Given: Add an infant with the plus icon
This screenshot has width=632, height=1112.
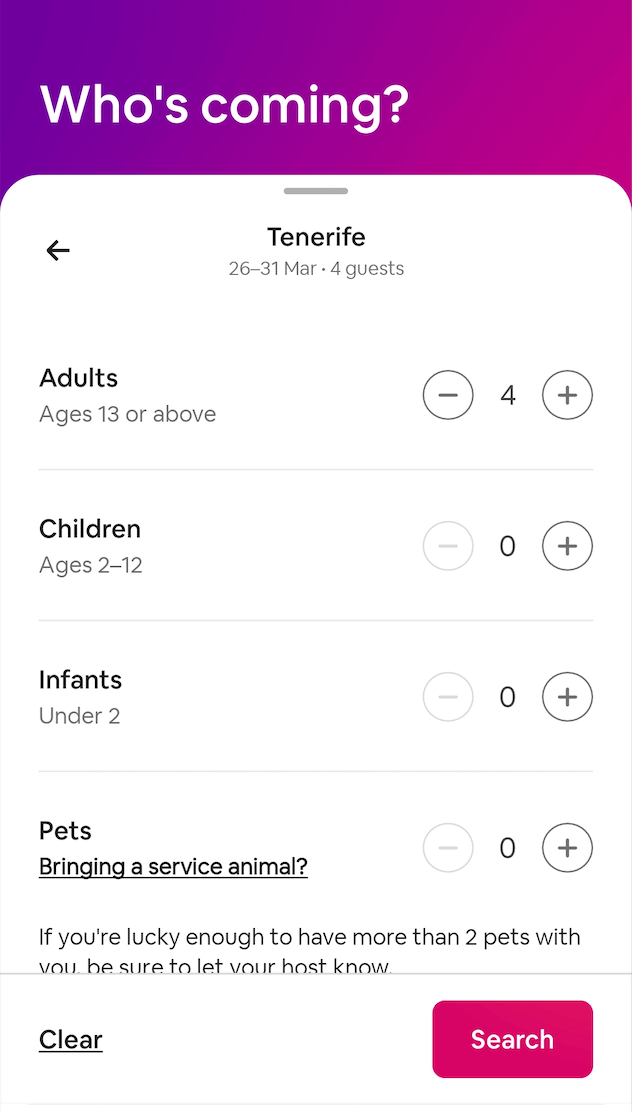Looking at the screenshot, I should coord(567,697).
